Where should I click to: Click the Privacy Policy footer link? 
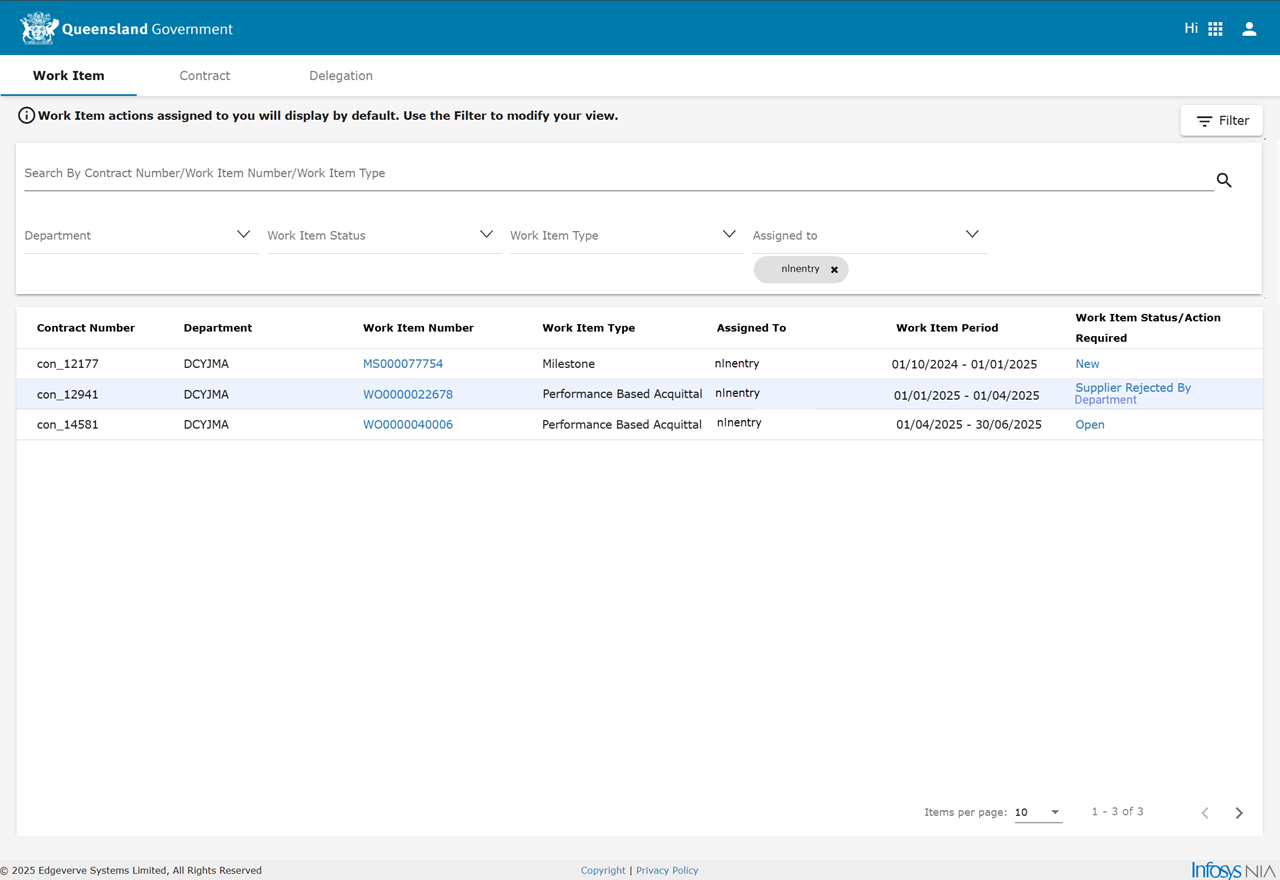(x=667, y=871)
